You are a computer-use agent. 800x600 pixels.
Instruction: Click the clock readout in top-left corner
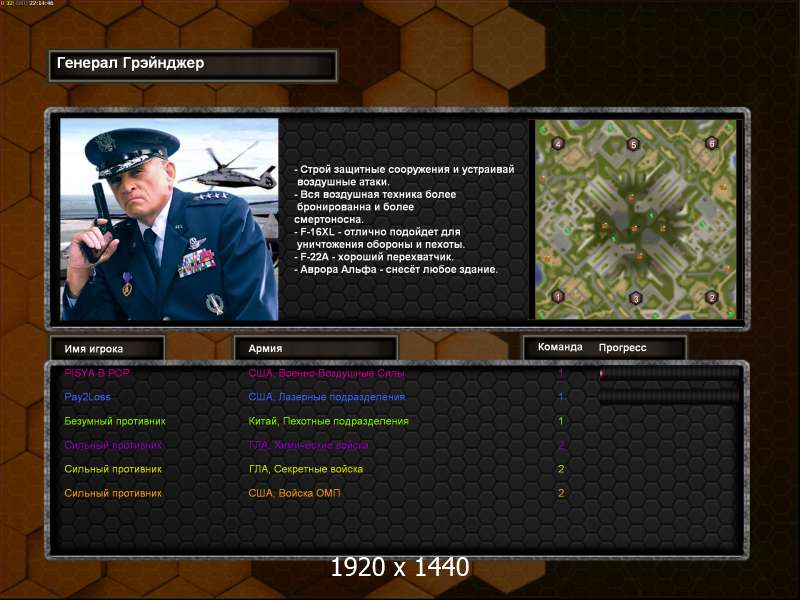tap(41, 3)
